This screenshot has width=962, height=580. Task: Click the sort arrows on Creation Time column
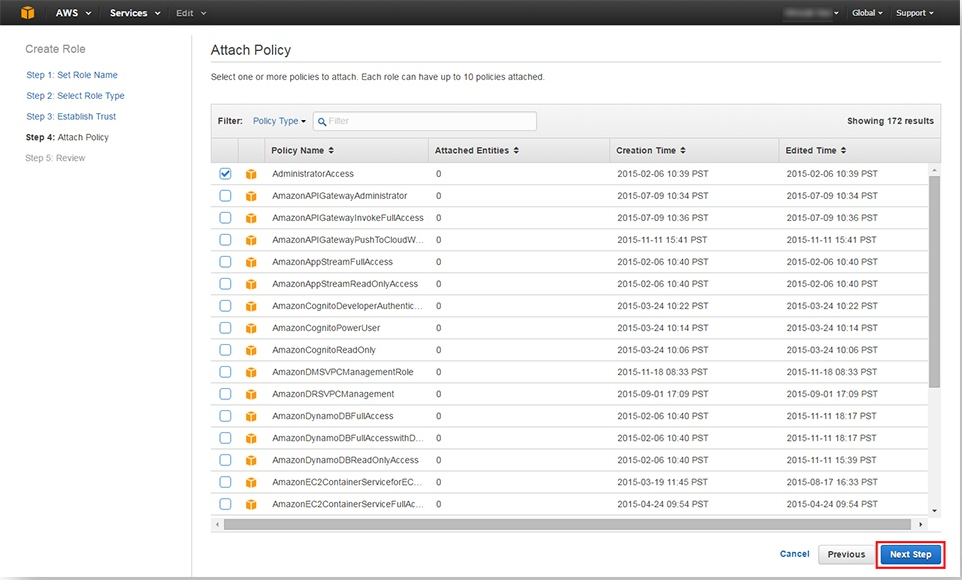684,151
